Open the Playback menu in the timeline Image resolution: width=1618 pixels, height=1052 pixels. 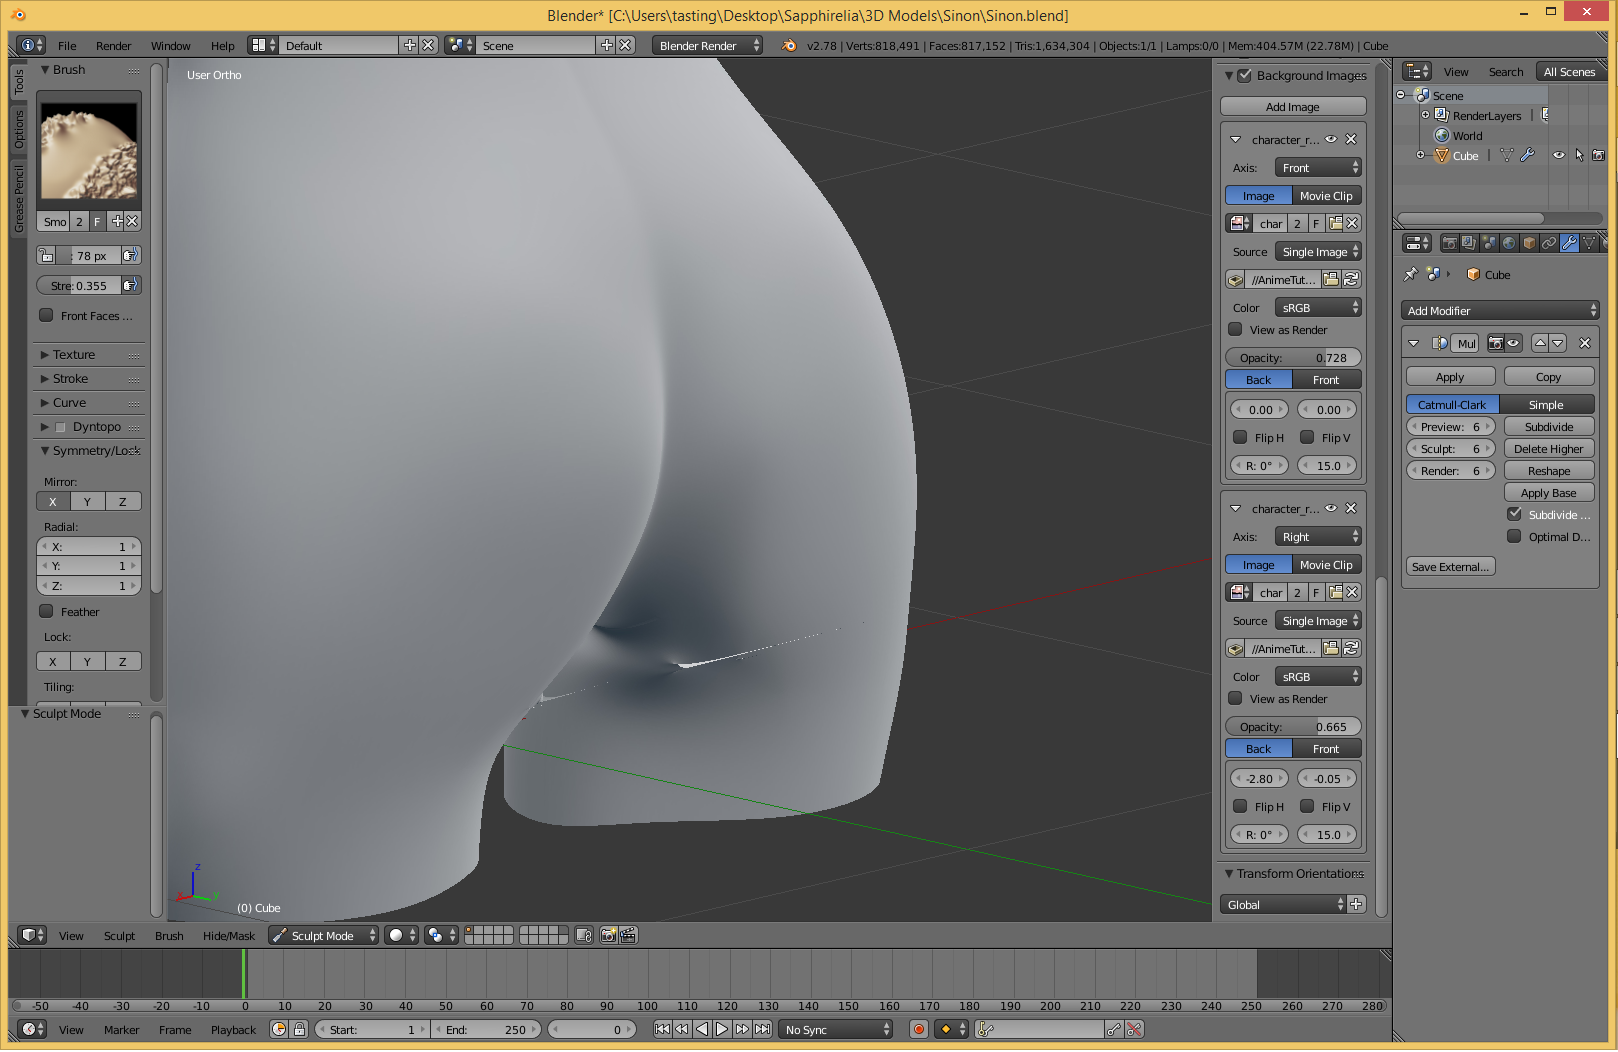pyautogui.click(x=233, y=1029)
